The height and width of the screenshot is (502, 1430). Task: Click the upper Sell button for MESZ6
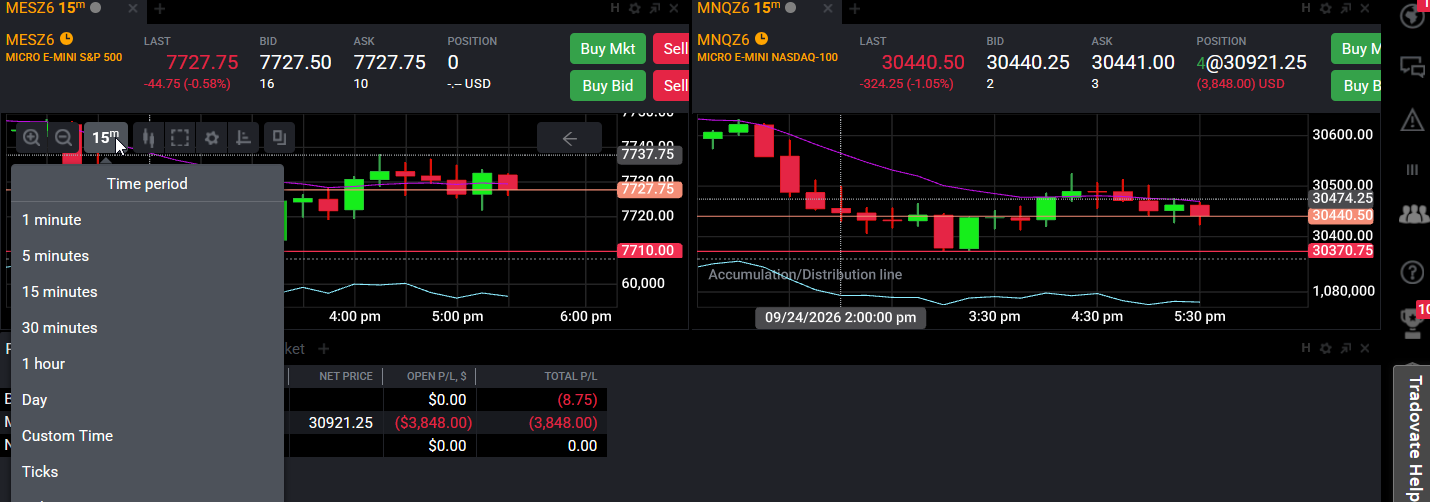pyautogui.click(x=670, y=49)
